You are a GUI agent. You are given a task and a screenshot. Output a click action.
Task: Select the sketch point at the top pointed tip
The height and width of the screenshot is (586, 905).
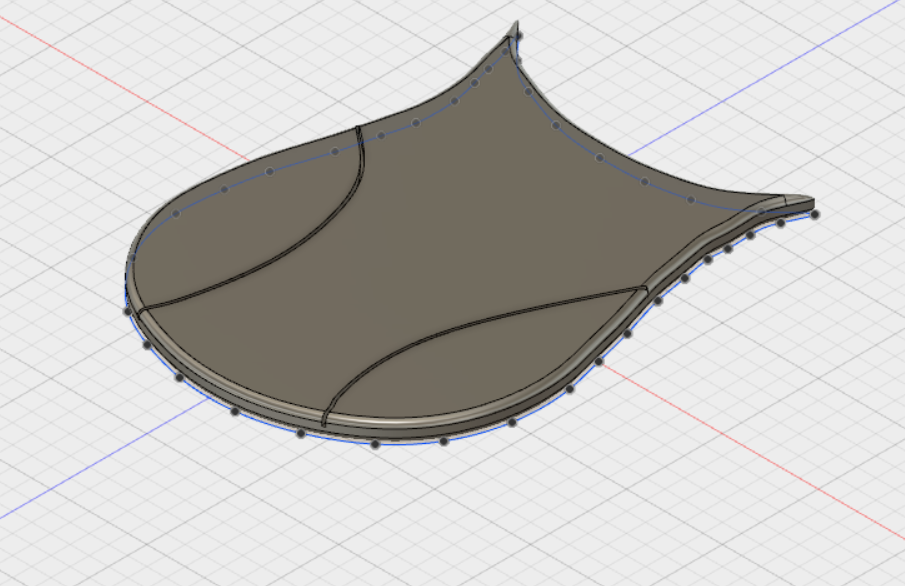(x=518, y=36)
